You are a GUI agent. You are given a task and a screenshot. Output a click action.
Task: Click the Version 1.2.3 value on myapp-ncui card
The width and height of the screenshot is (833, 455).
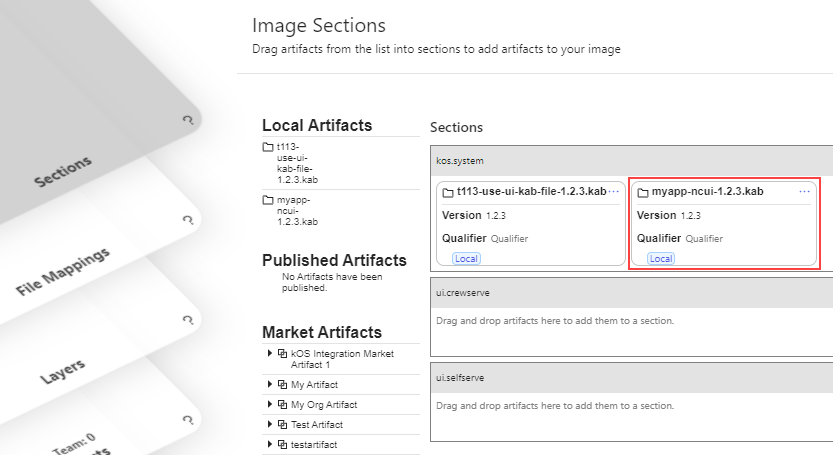[x=691, y=216]
